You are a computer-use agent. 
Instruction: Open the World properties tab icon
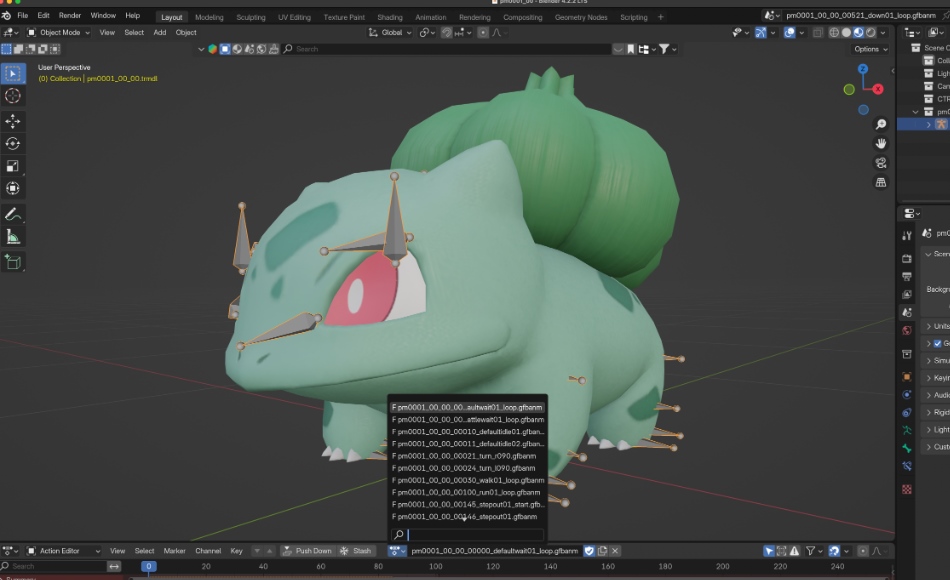click(906, 330)
